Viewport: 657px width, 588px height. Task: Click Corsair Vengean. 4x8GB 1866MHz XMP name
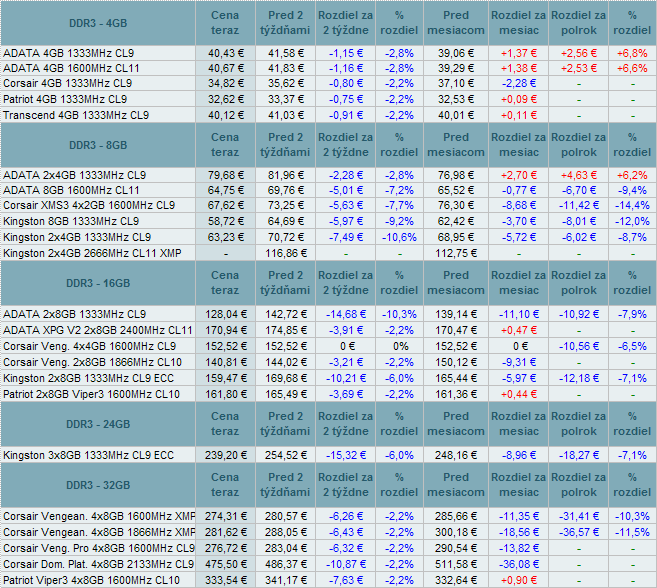99,532
